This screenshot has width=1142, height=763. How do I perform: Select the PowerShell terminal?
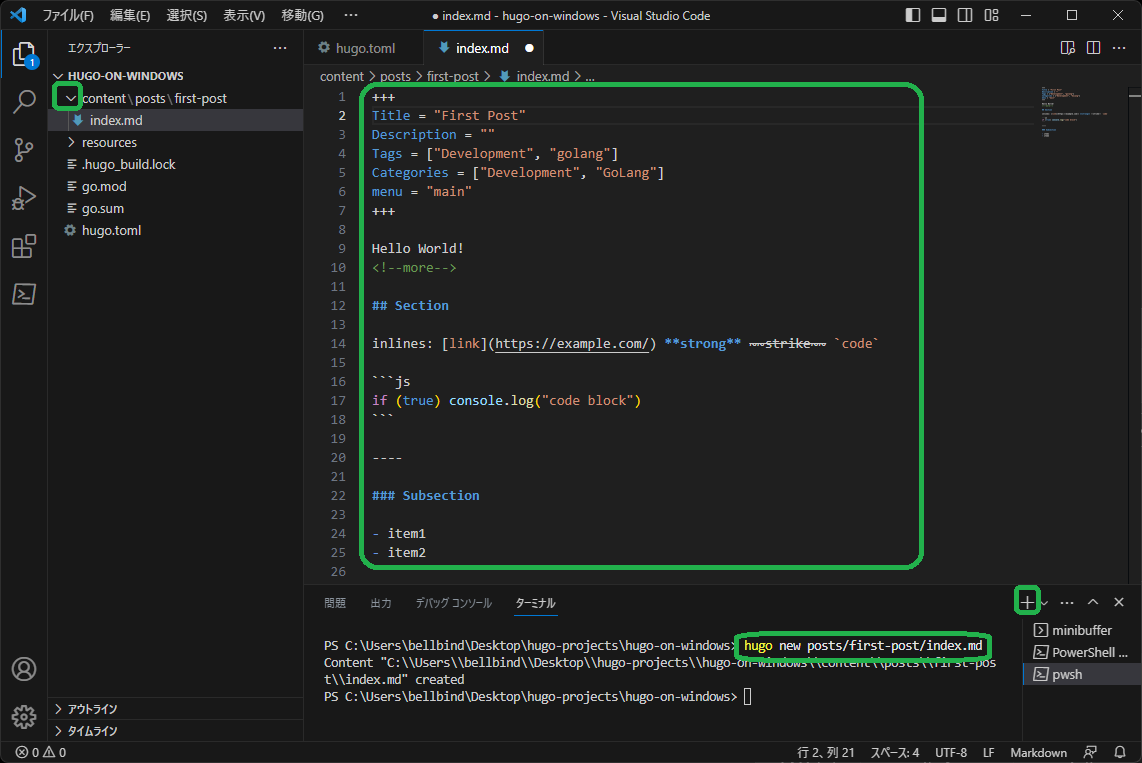pos(1082,652)
